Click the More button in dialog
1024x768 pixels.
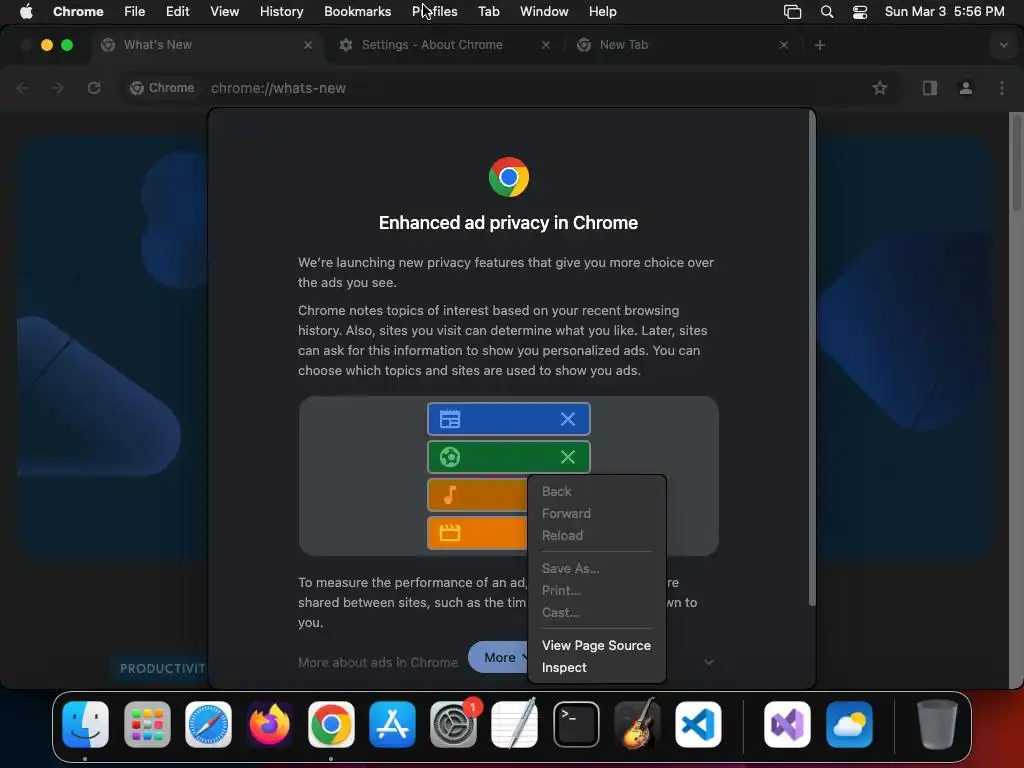pos(500,658)
